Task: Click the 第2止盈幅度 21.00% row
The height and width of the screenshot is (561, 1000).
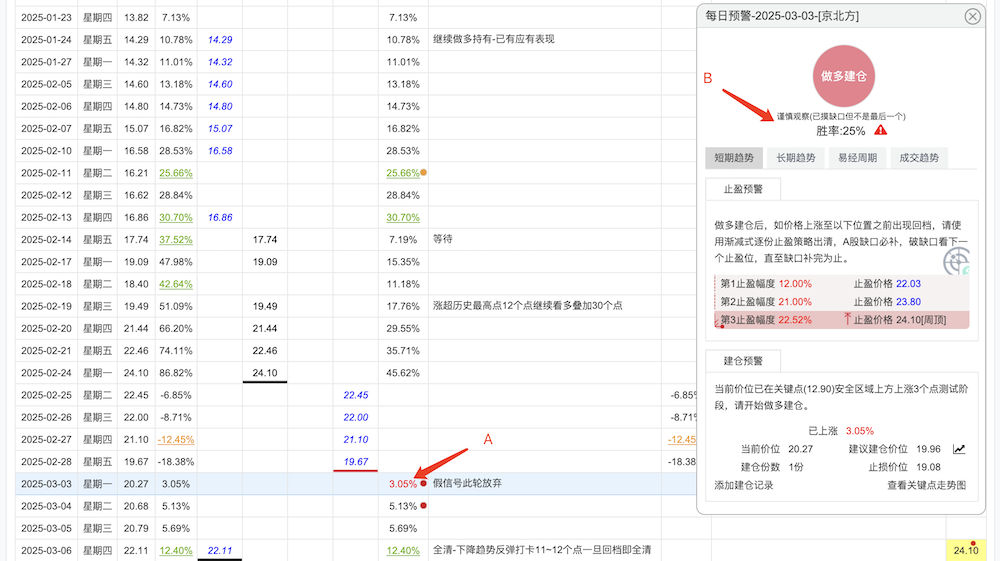Action: point(842,302)
